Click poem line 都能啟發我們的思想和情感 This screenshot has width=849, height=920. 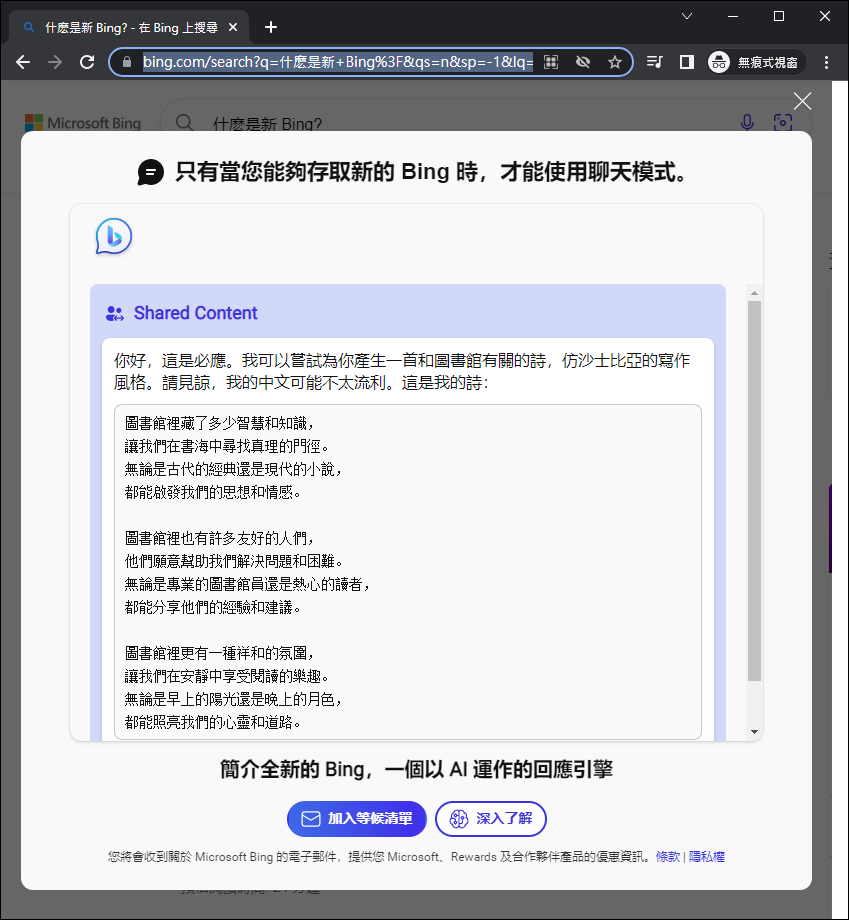tap(212, 492)
